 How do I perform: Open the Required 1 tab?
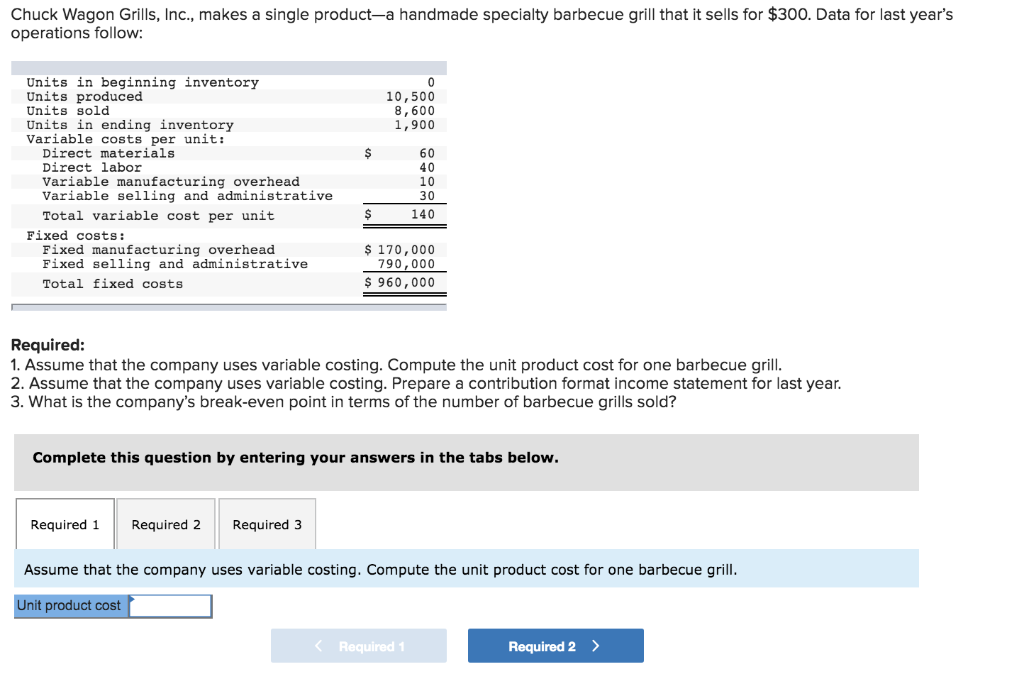pyautogui.click(x=65, y=525)
